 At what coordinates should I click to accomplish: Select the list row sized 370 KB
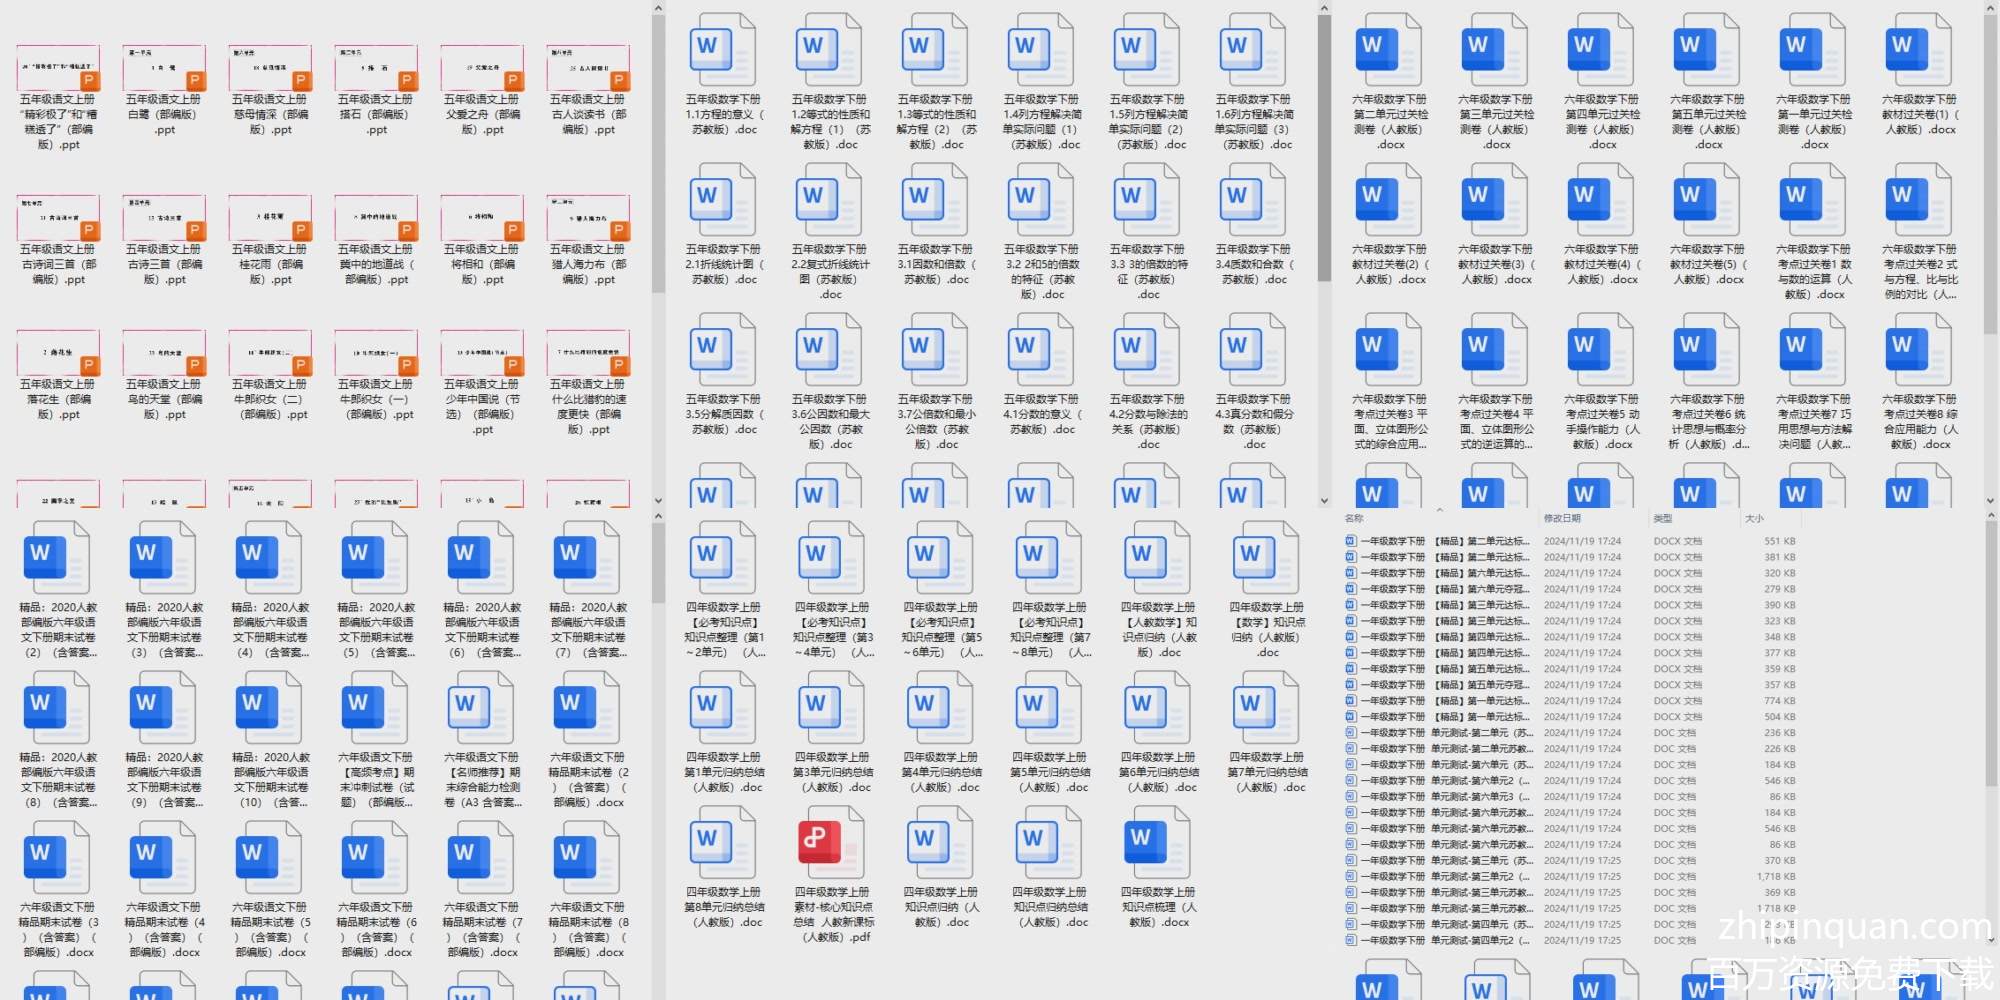[x=1570, y=861]
